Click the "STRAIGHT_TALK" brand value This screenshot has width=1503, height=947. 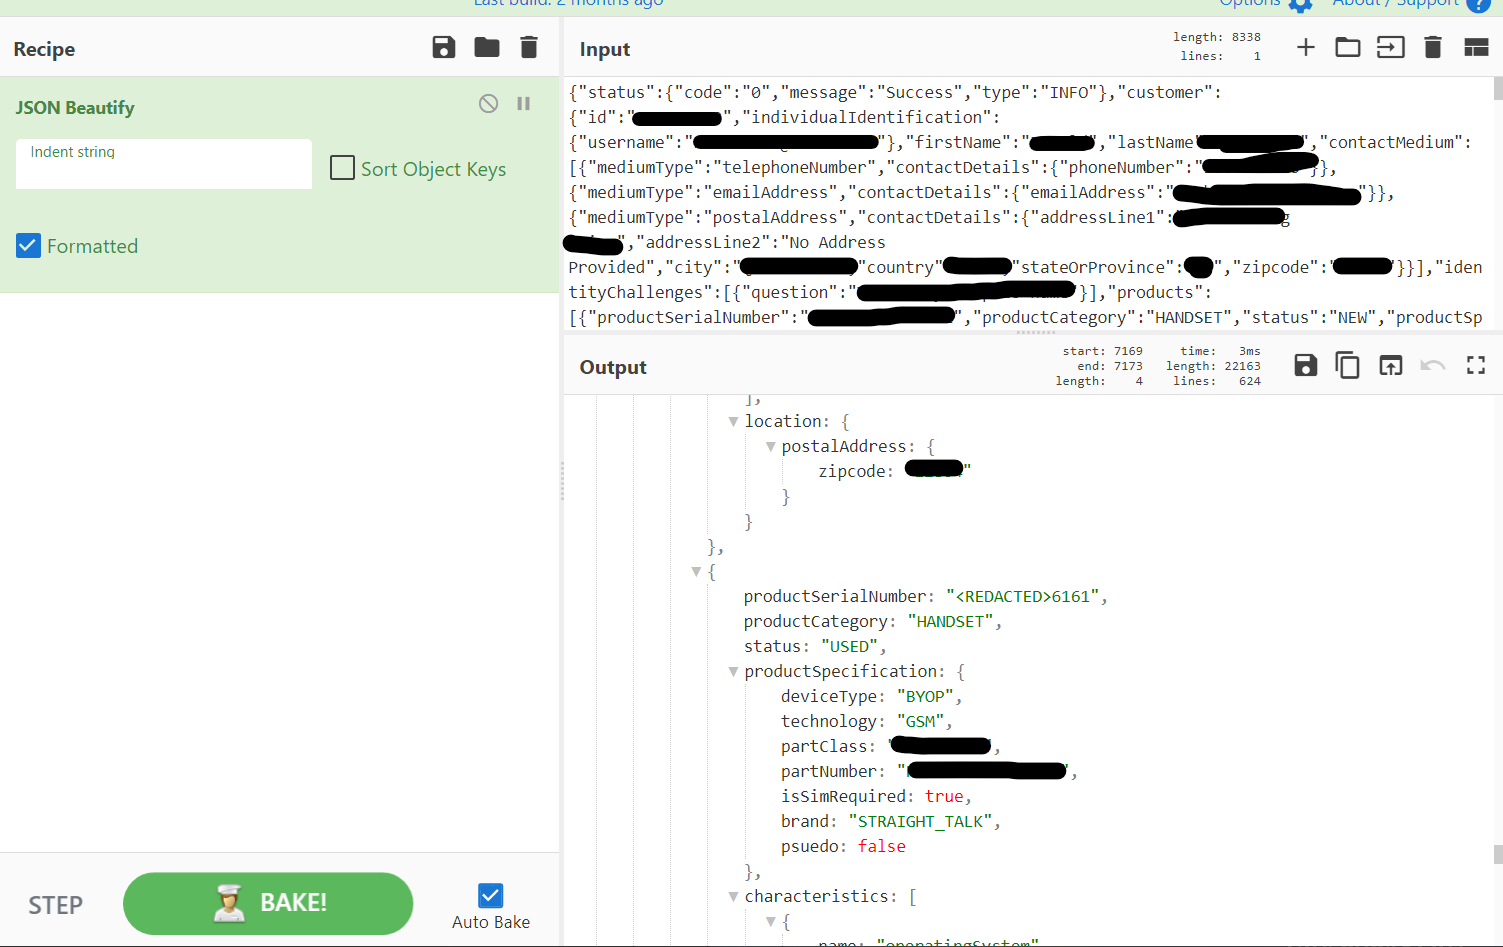click(x=920, y=822)
